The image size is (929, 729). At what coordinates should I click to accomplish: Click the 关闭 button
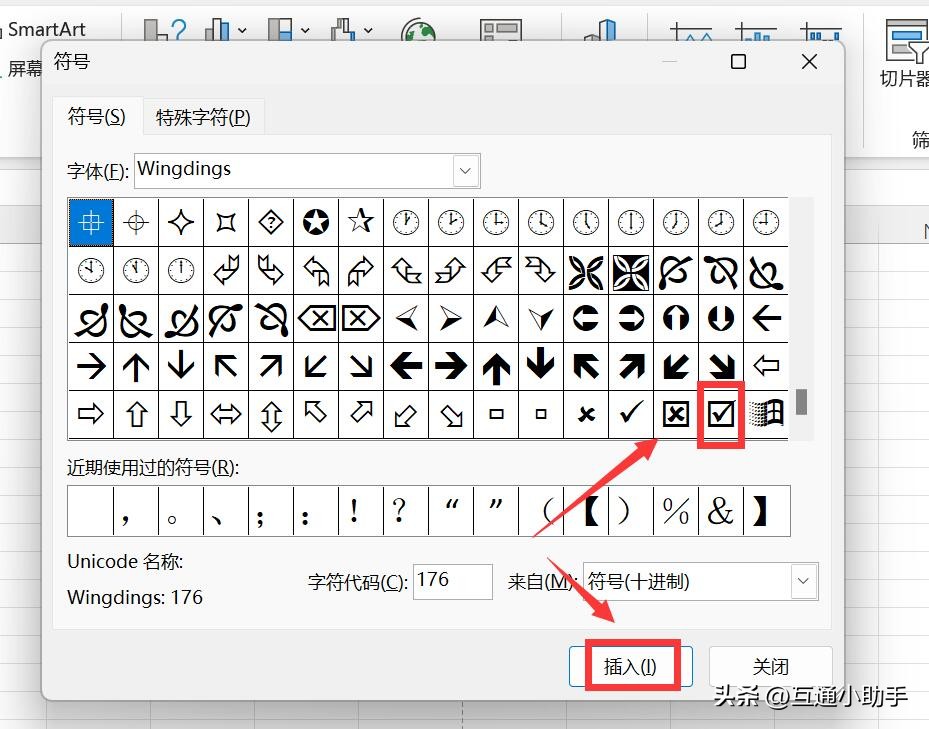770,666
